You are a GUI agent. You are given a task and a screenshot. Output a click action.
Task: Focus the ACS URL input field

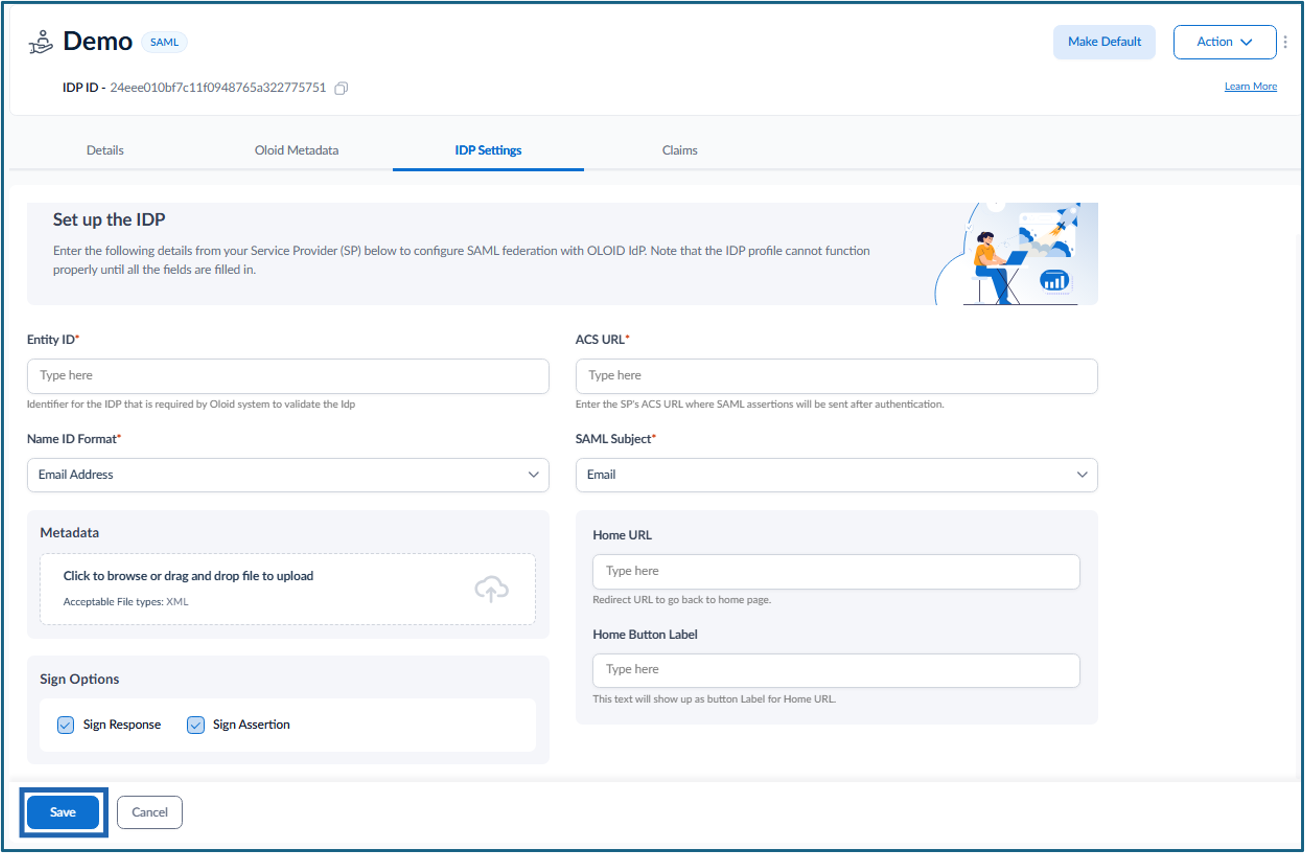coord(837,376)
